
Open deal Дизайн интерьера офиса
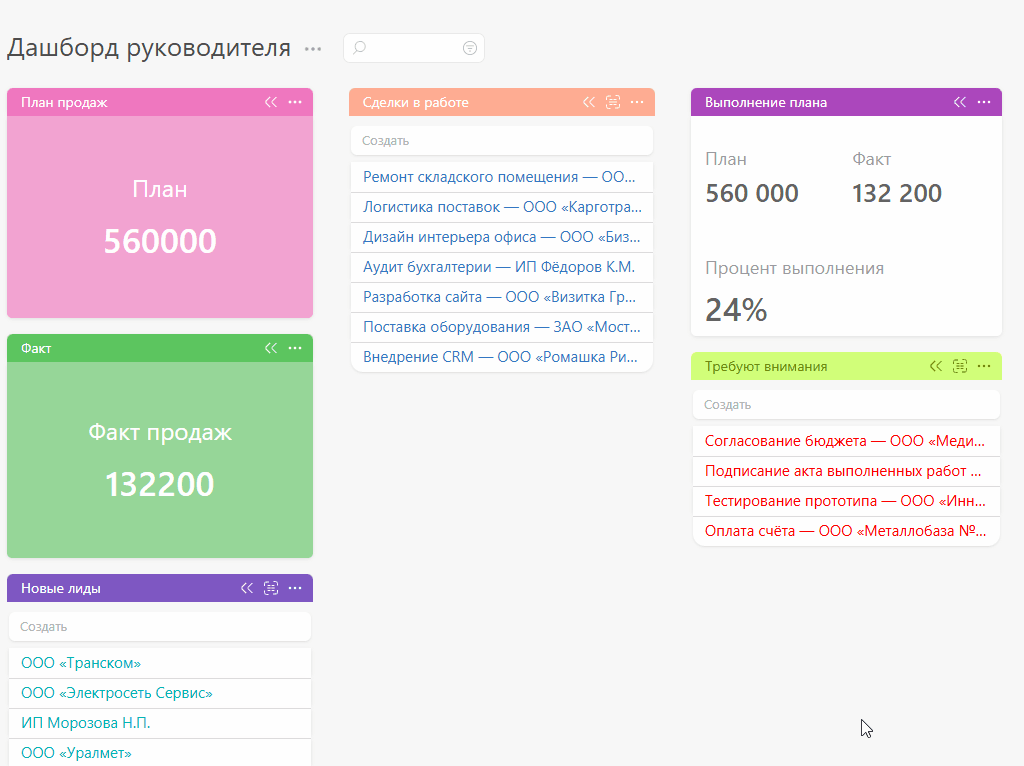[502, 237]
